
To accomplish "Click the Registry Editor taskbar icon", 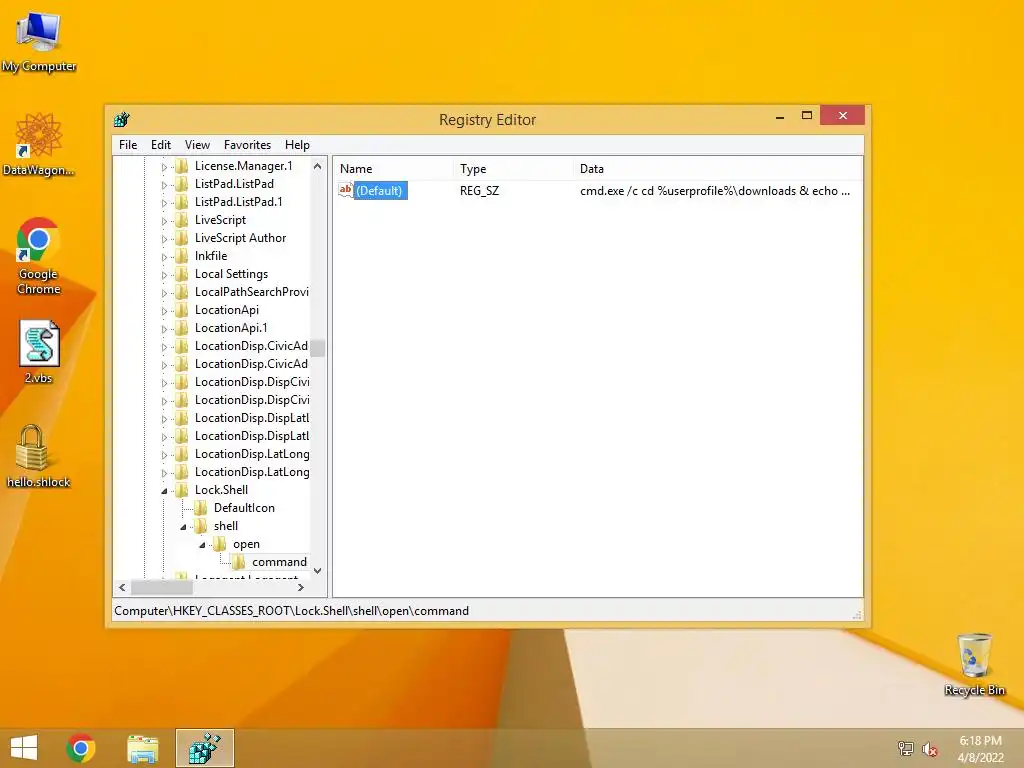I will pos(204,748).
